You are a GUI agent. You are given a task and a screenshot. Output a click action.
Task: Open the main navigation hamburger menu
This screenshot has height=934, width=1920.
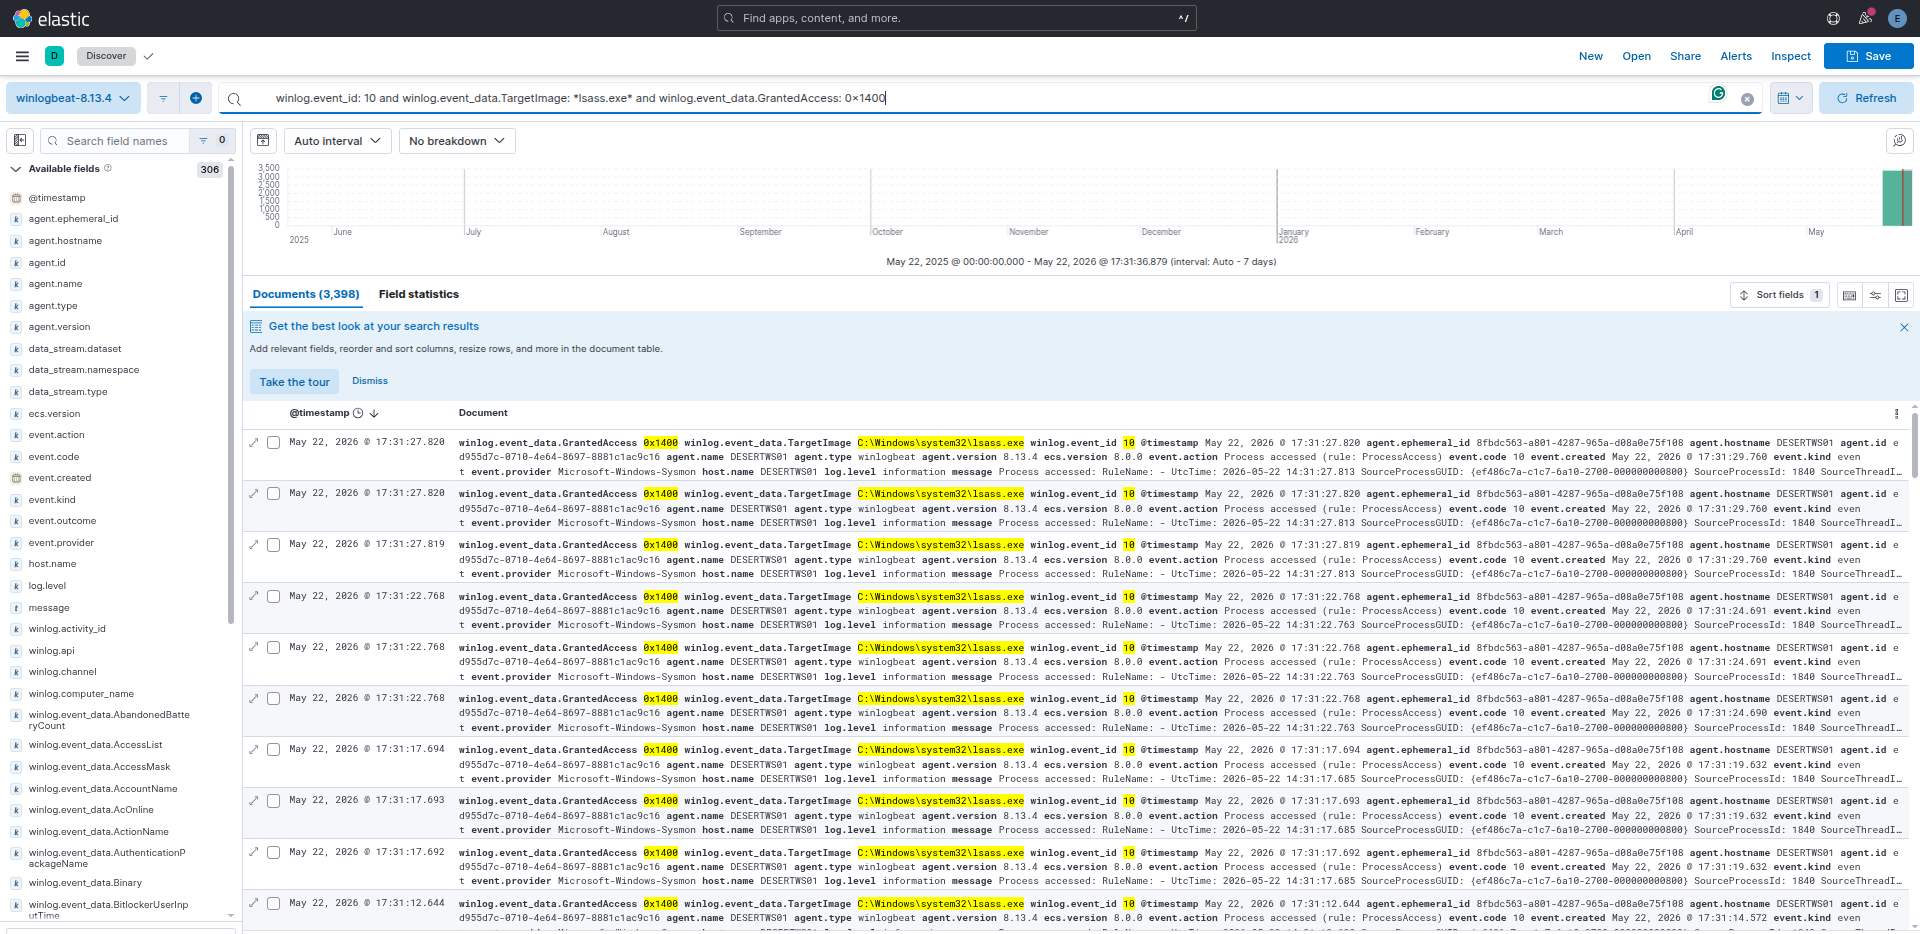[x=22, y=56]
